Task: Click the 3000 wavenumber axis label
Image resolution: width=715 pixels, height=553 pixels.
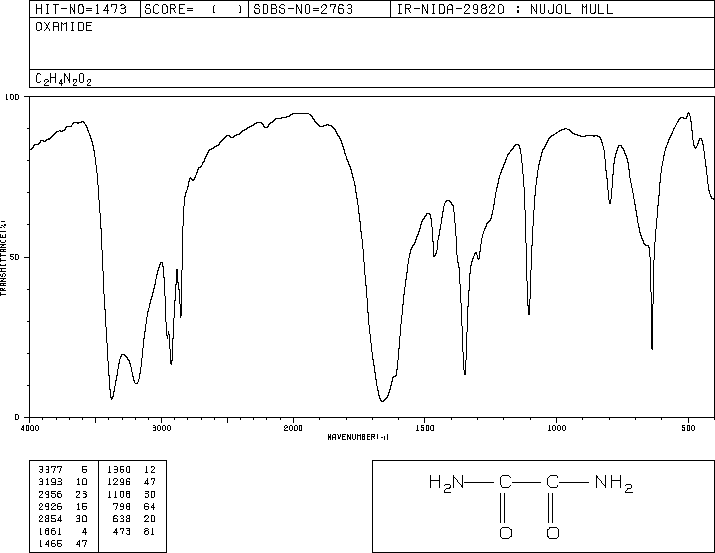Action: coord(161,428)
